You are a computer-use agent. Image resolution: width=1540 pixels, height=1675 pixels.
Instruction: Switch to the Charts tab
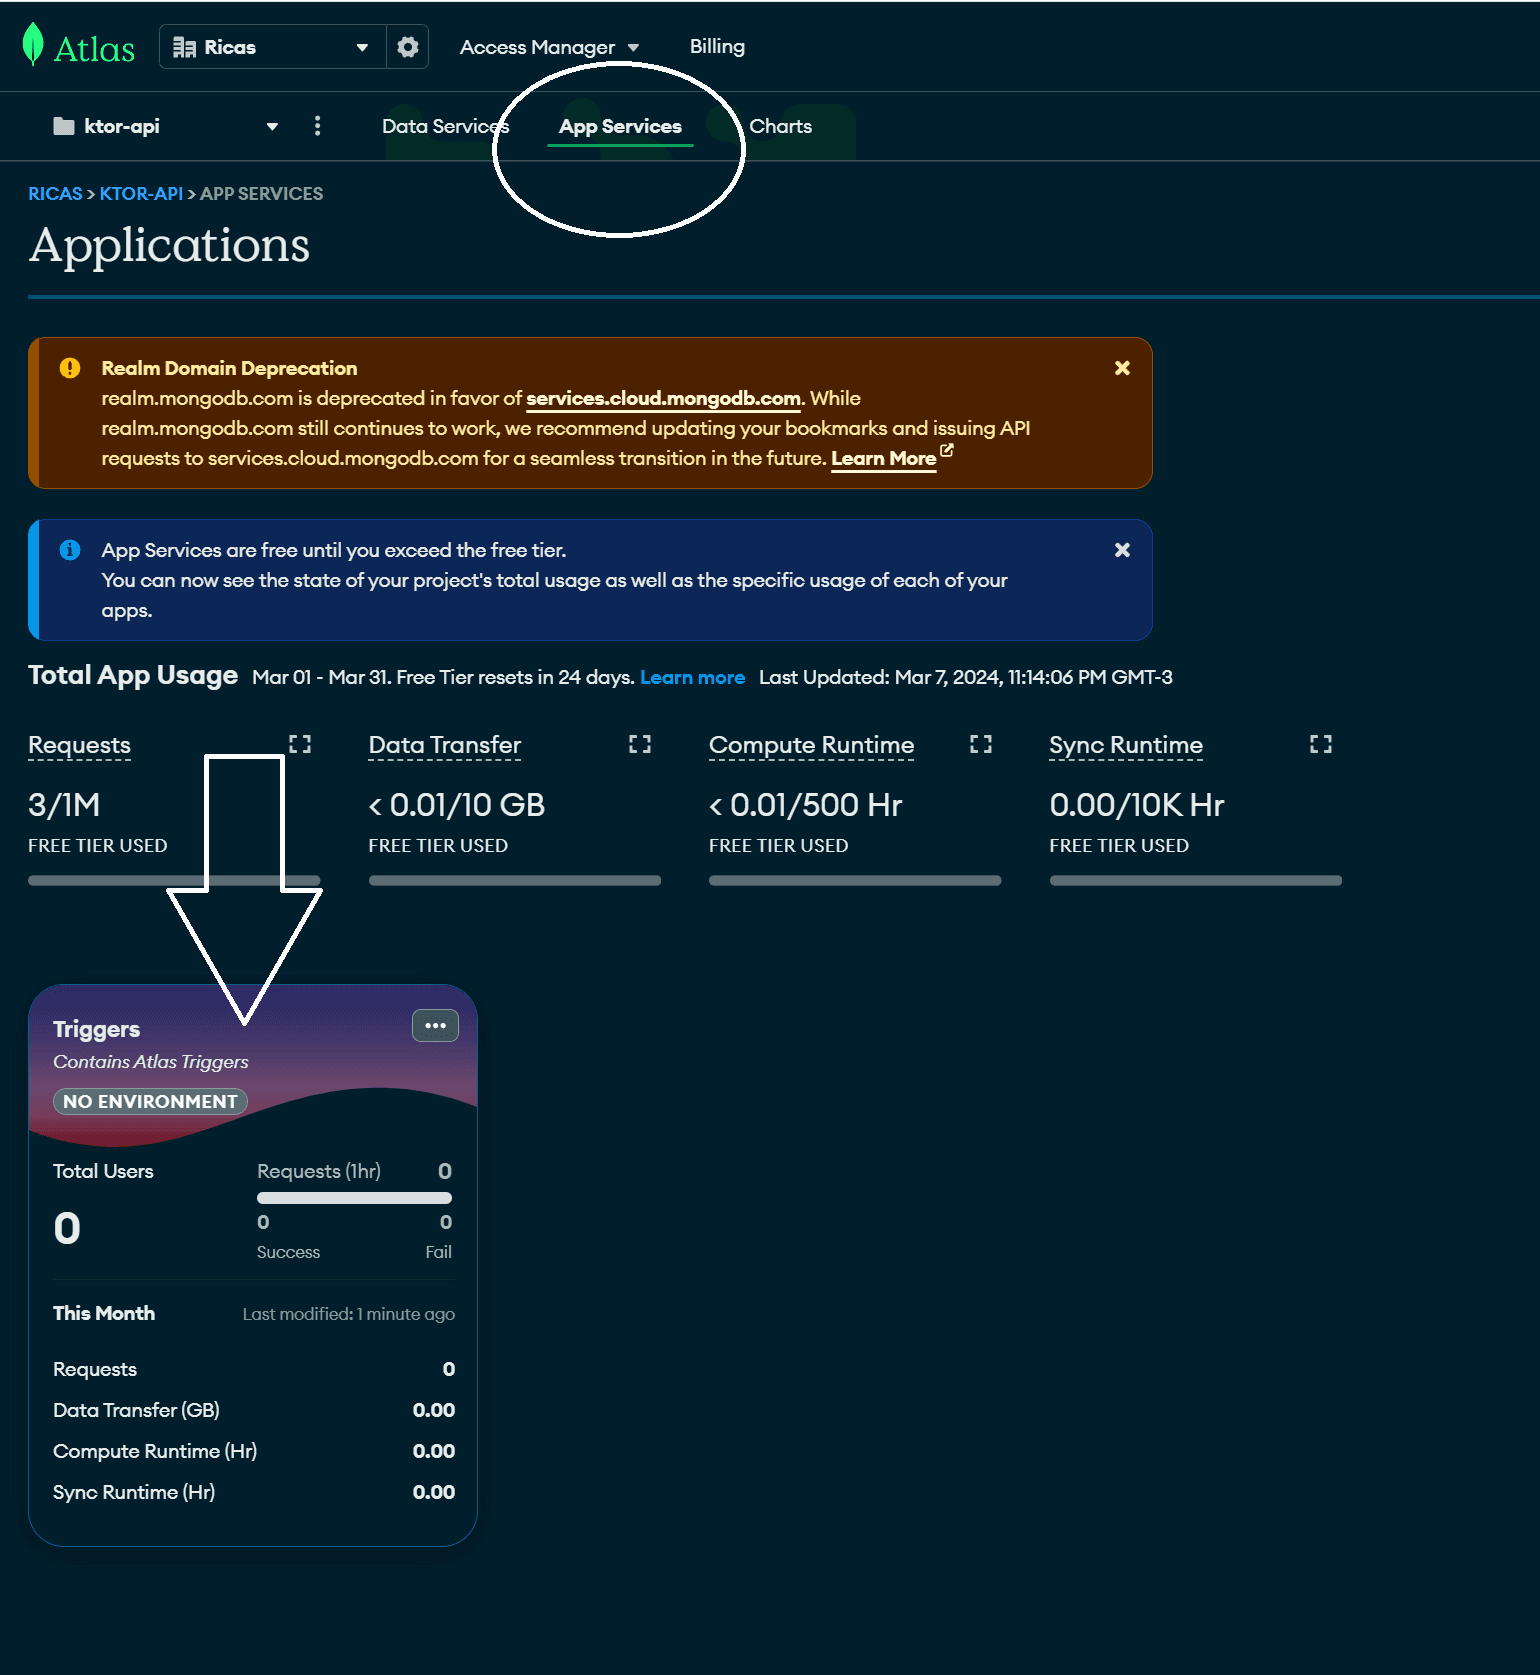(x=781, y=126)
